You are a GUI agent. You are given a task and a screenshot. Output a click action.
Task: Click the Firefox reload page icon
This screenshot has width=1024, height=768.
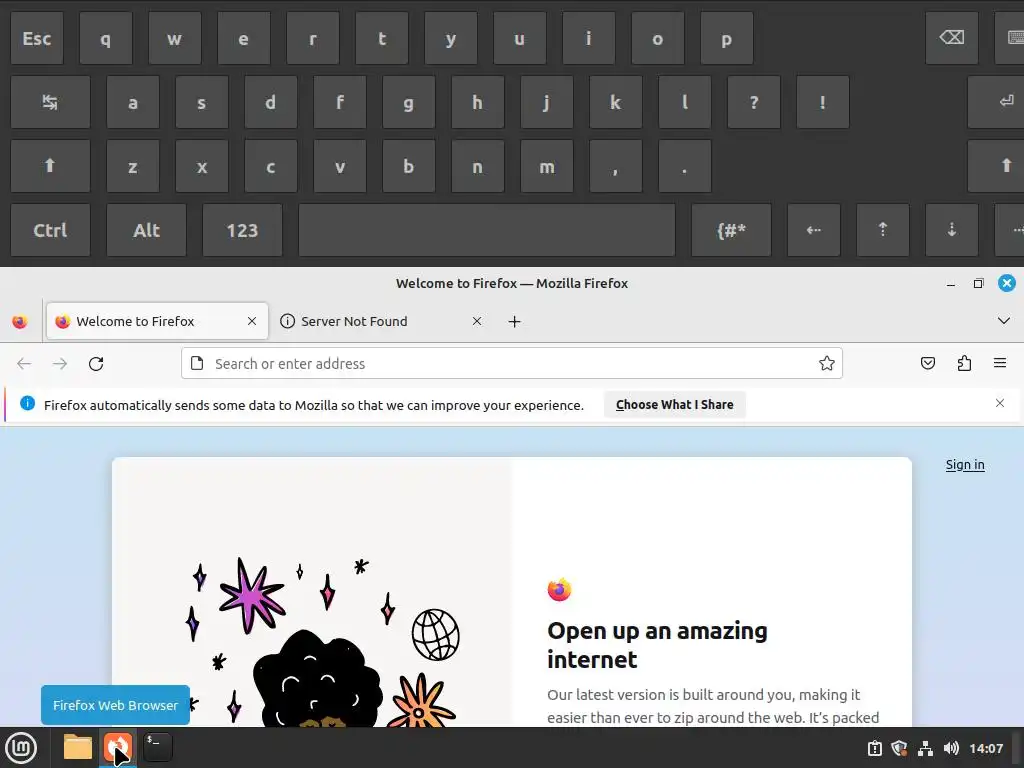tap(96, 364)
